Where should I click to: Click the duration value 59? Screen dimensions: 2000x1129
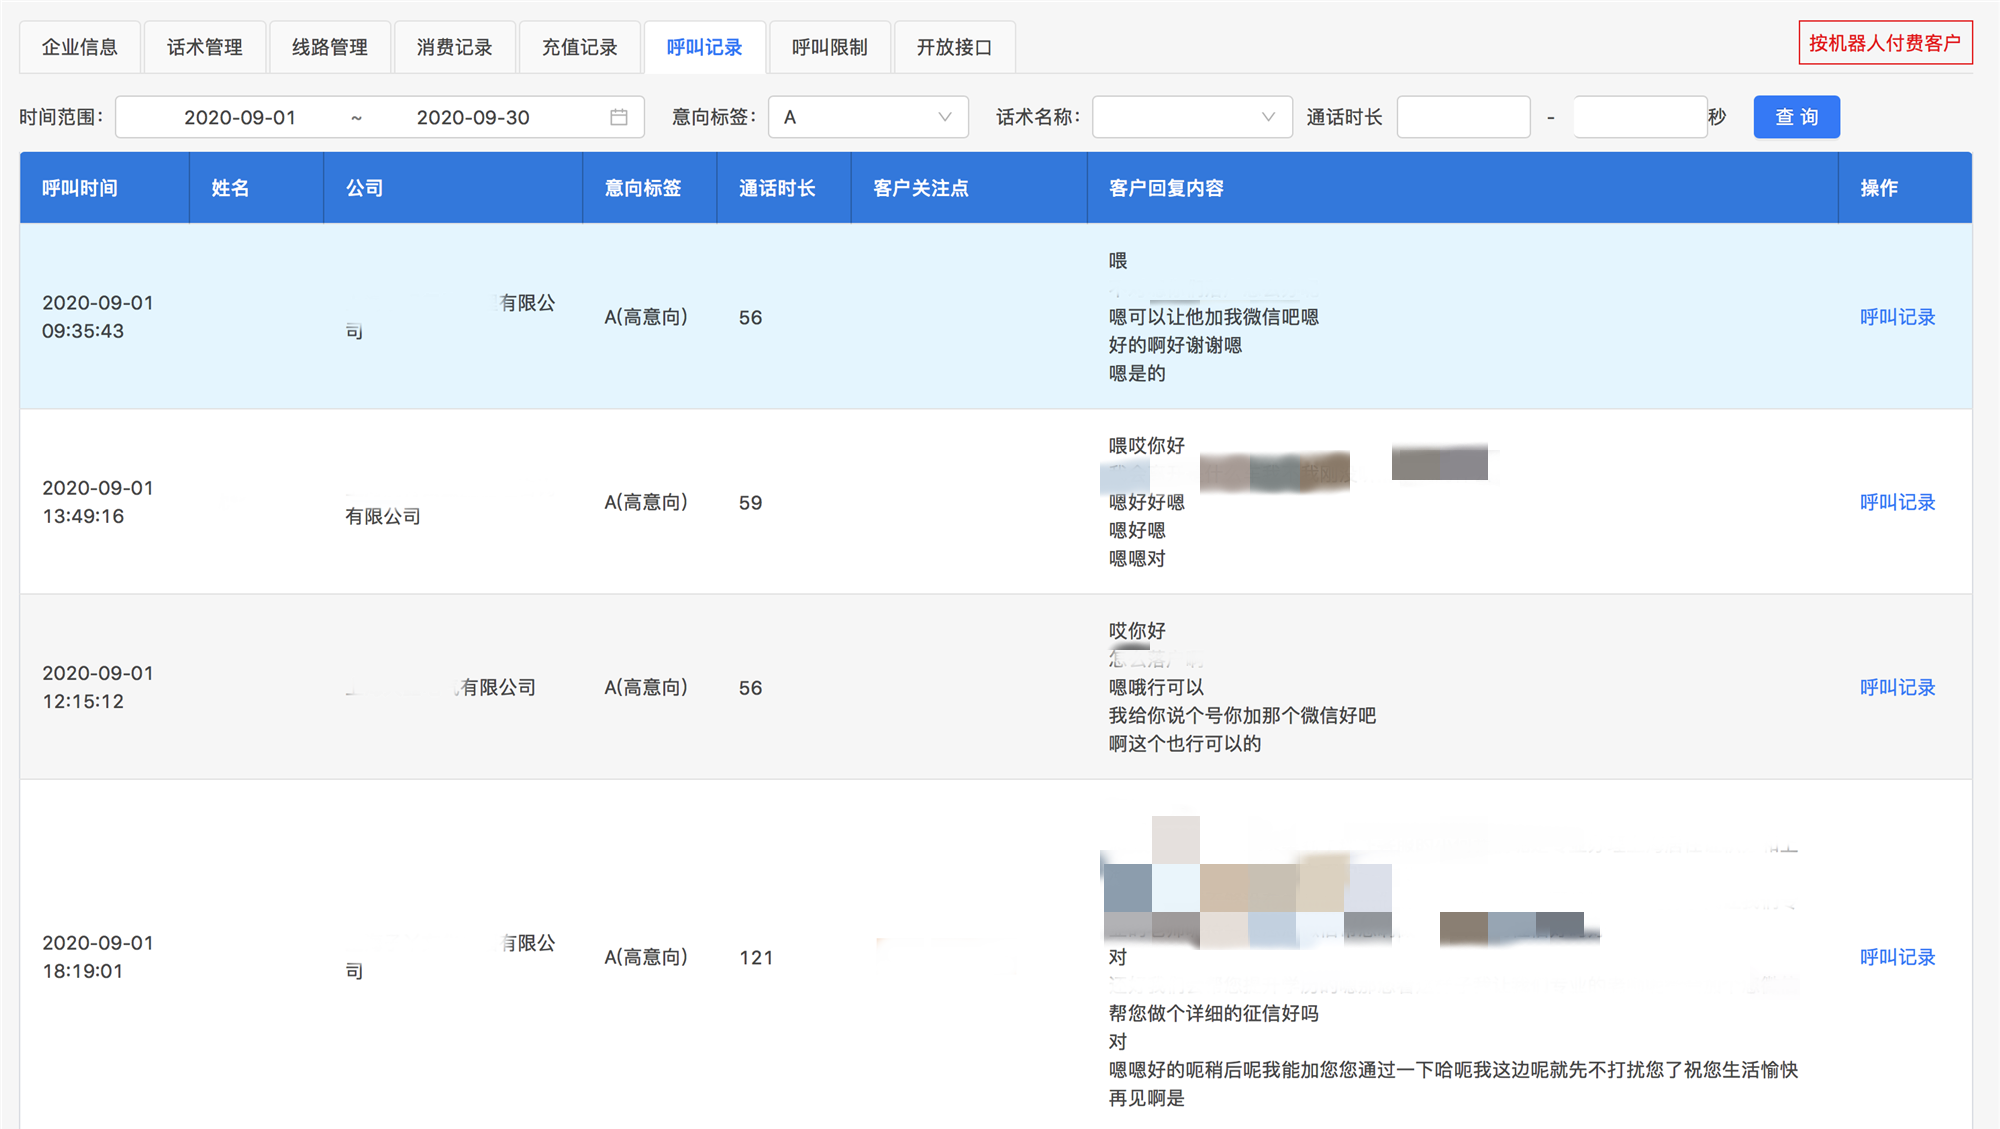coord(750,503)
